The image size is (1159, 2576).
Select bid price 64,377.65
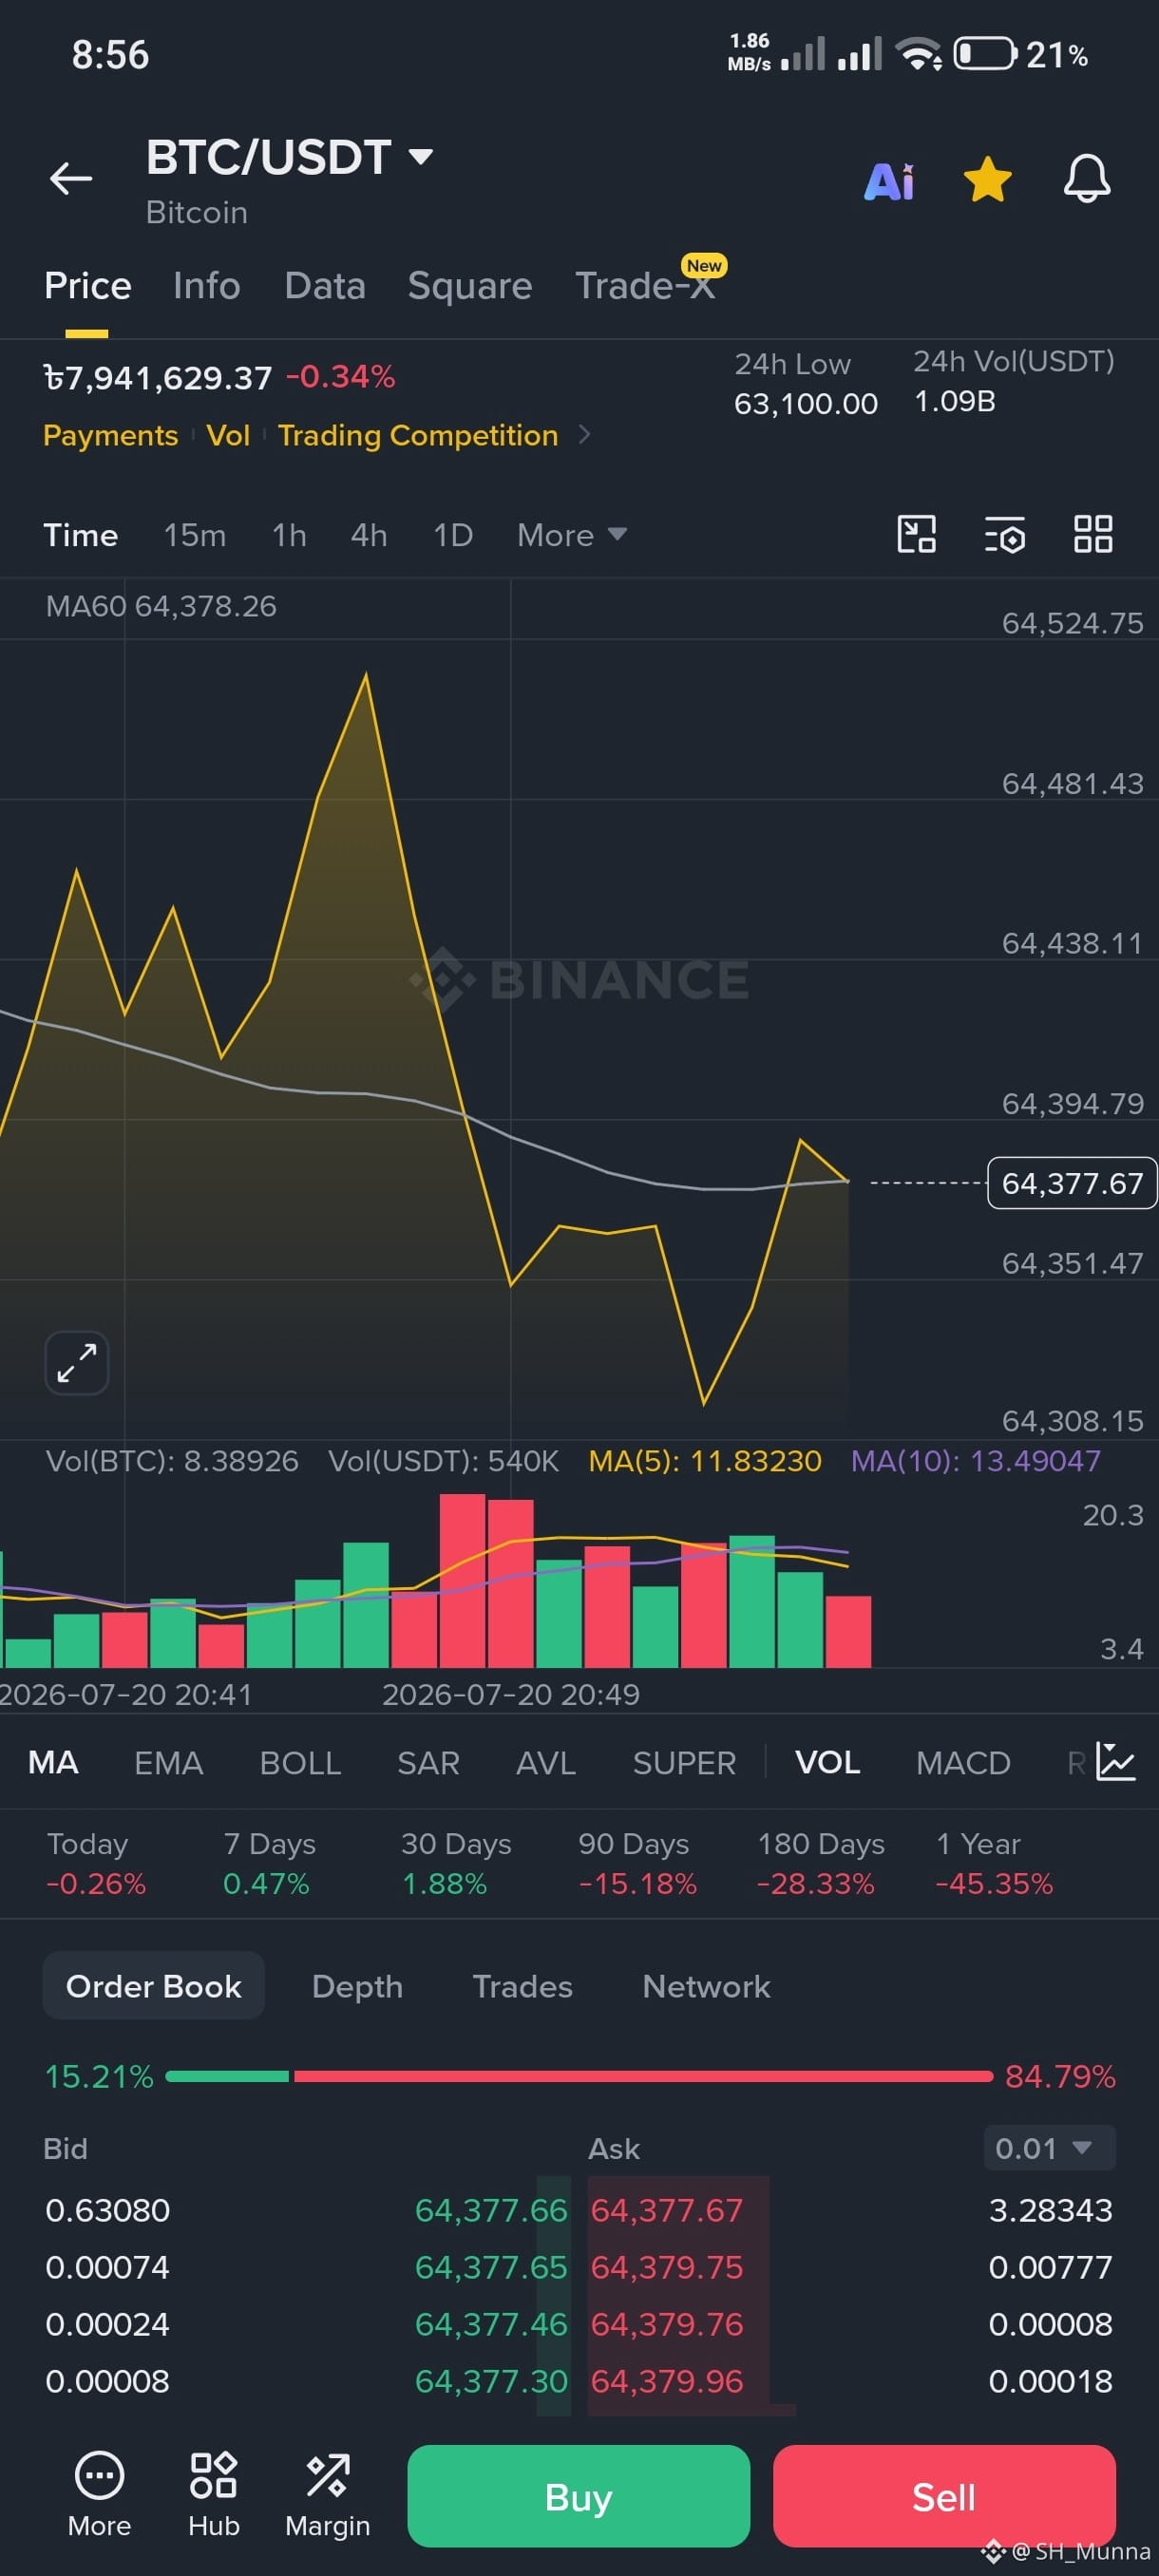[x=491, y=2267]
